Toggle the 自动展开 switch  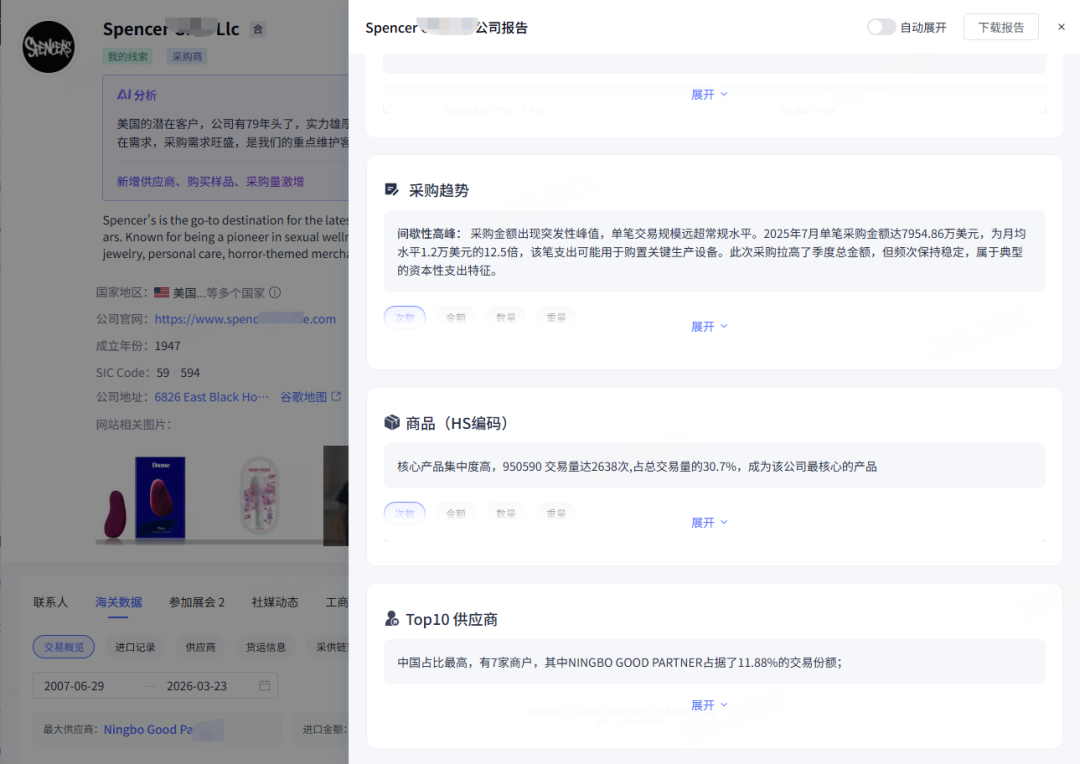click(881, 27)
